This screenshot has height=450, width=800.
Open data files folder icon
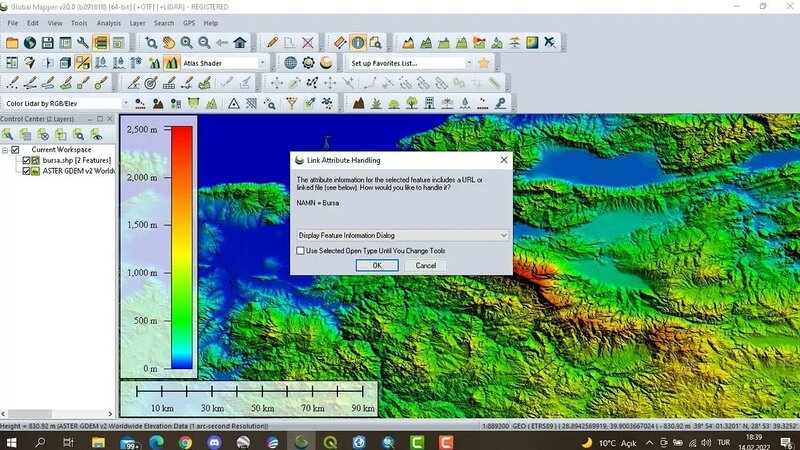point(12,43)
